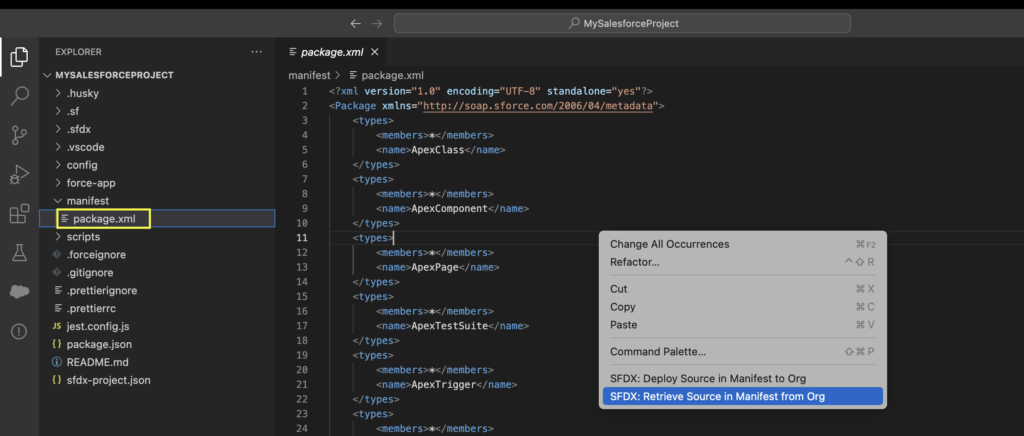Click the package.xml breadcrumb segment
1024x436 pixels.
(387, 76)
